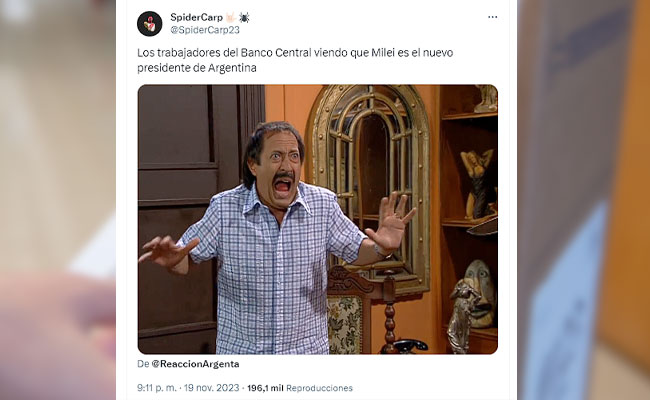Visit the @SpiderCarp23 handle
This screenshot has height=400, width=650.
[x=205, y=30]
